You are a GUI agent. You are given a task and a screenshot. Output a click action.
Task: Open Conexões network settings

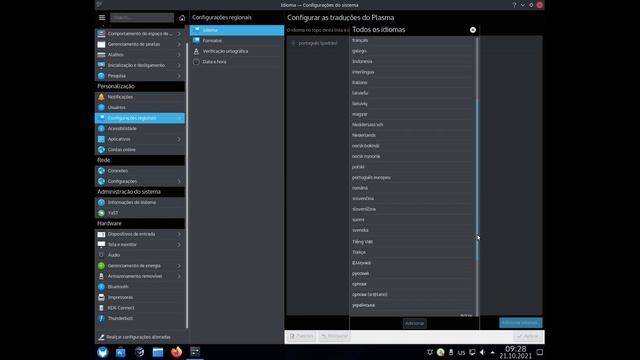140,171
